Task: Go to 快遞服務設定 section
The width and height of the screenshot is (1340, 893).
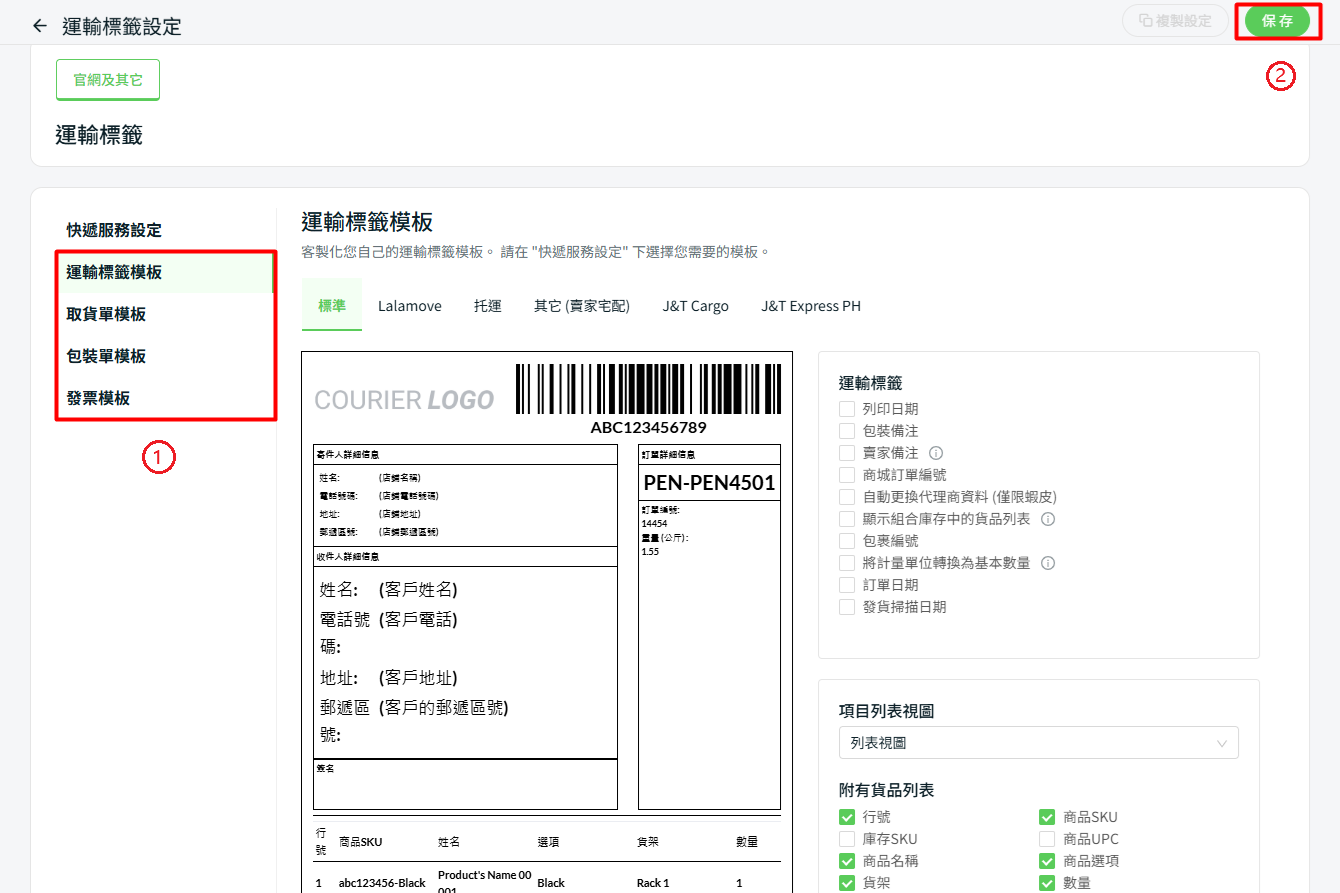Action: point(114,230)
